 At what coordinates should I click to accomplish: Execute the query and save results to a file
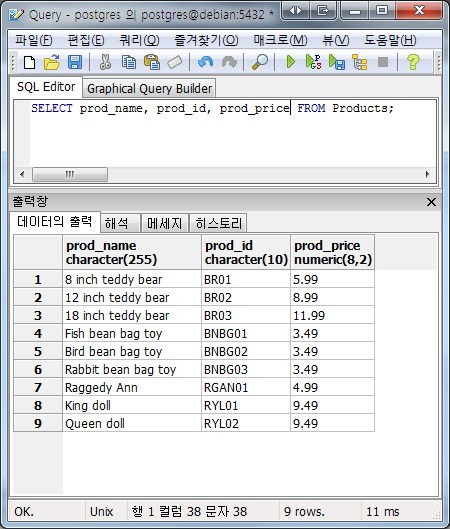337,62
